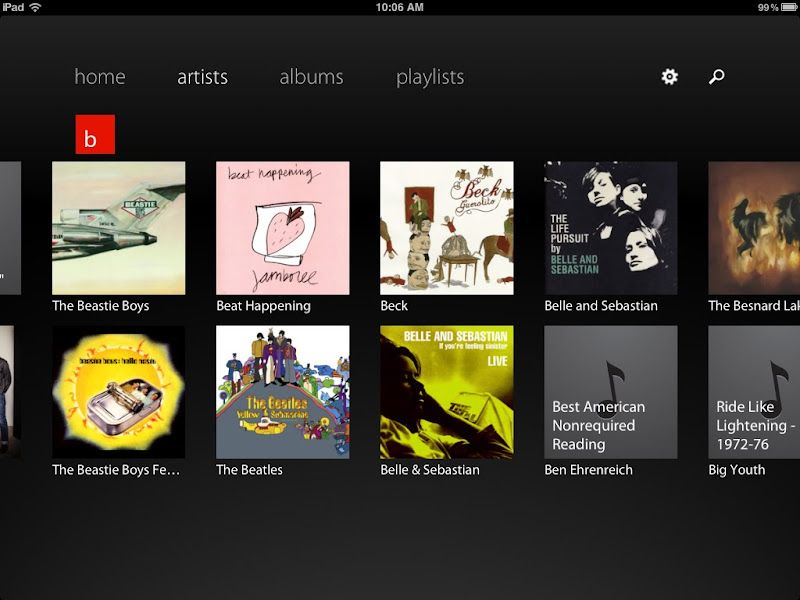Open the Hello Nasty sardine can cover

[119, 392]
